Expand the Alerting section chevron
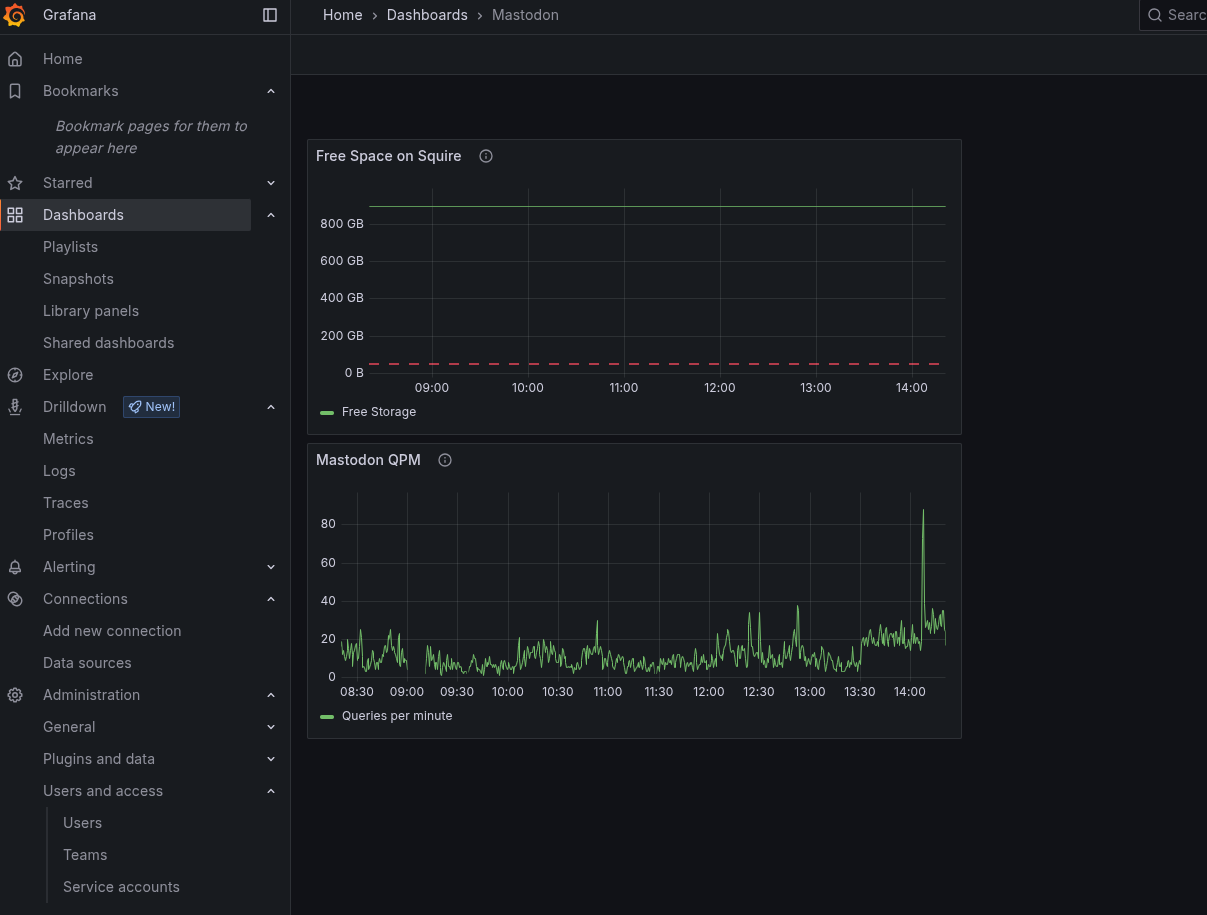Screen dimensions: 1207x915 pyautogui.click(x=271, y=567)
